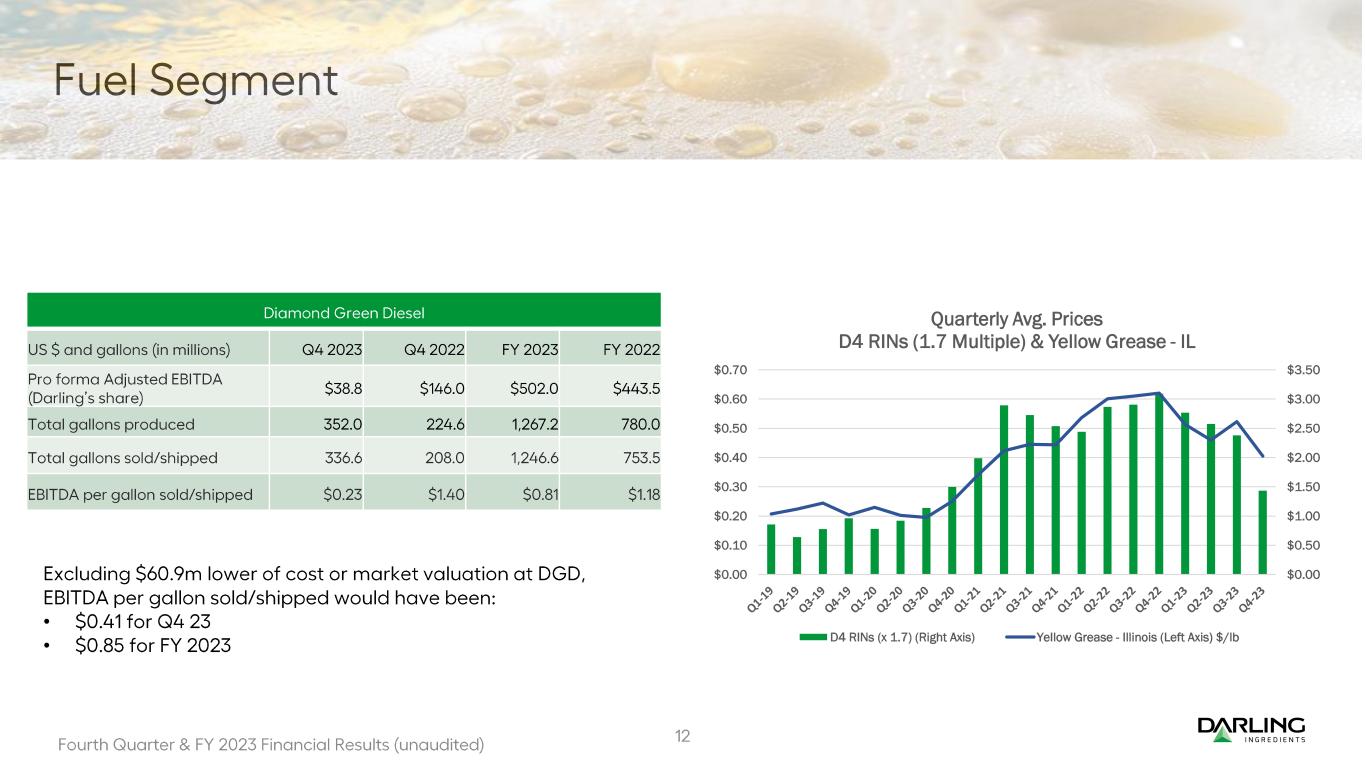Click the slide page number 12
1365x768 pixels.
click(682, 737)
